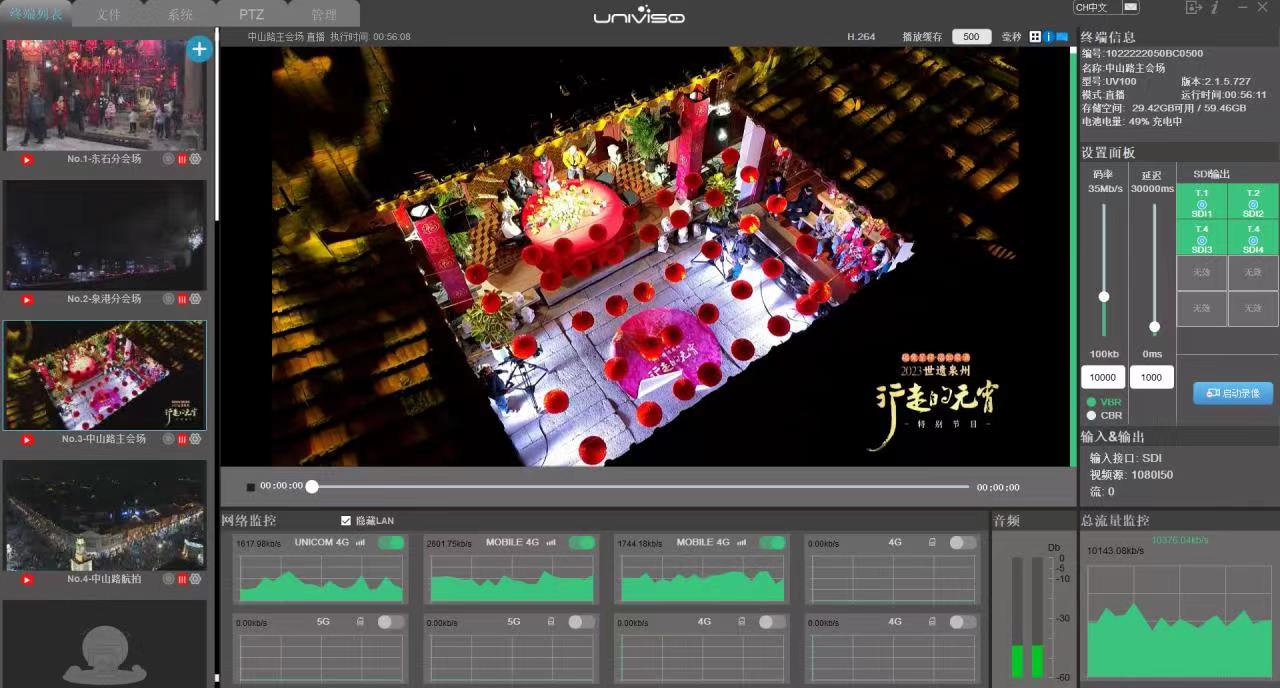The width and height of the screenshot is (1280, 688).
Task: Select the blue single-view rectangle icon
Action: (1062, 37)
